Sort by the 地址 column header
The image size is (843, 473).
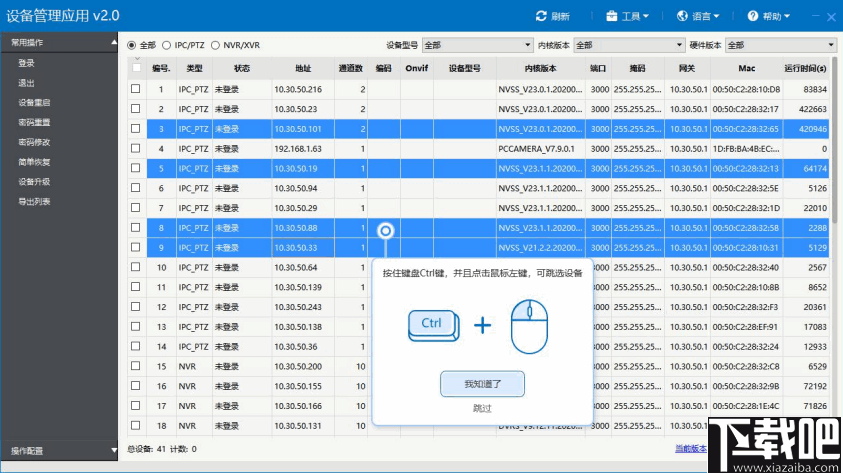tap(303, 68)
